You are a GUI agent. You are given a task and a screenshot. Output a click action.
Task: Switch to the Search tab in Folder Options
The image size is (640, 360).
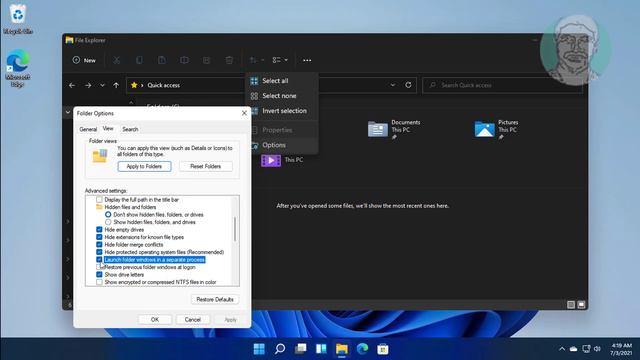(130, 129)
